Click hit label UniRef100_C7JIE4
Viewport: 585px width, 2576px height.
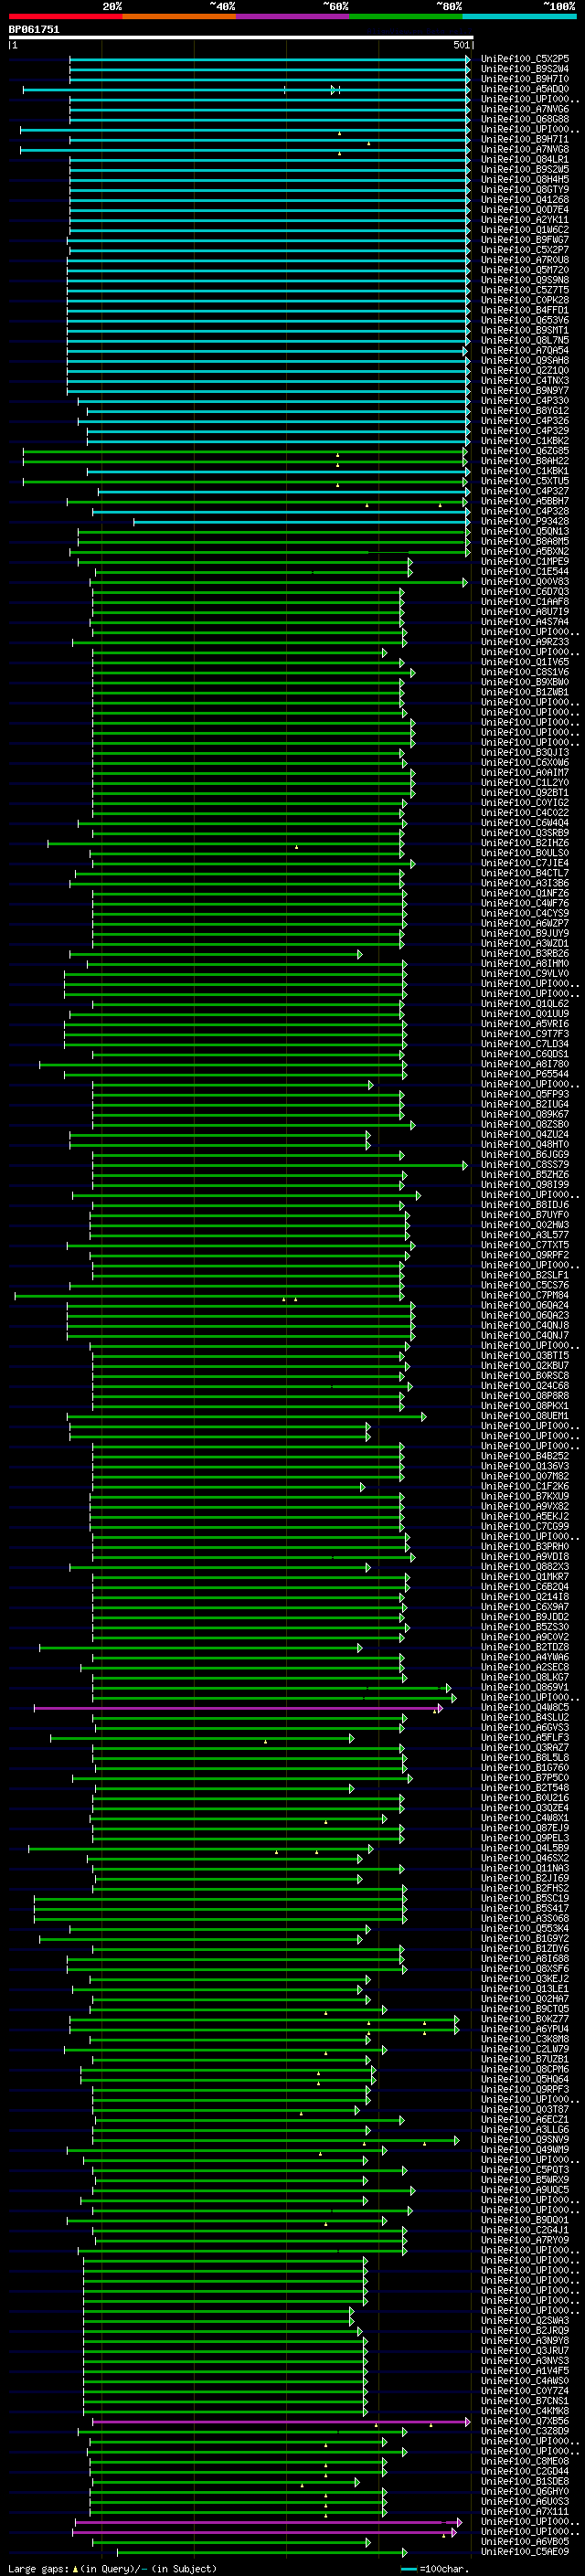[525, 862]
